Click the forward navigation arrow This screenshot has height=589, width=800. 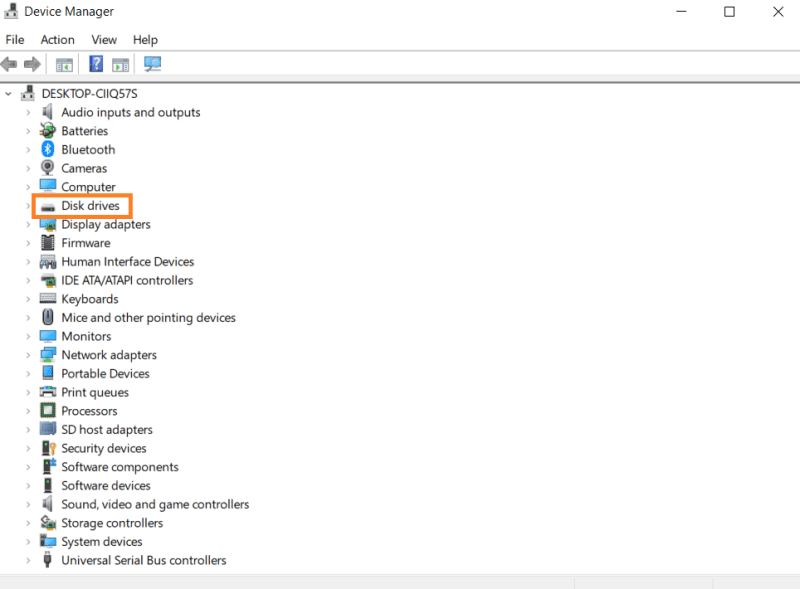(x=32, y=63)
